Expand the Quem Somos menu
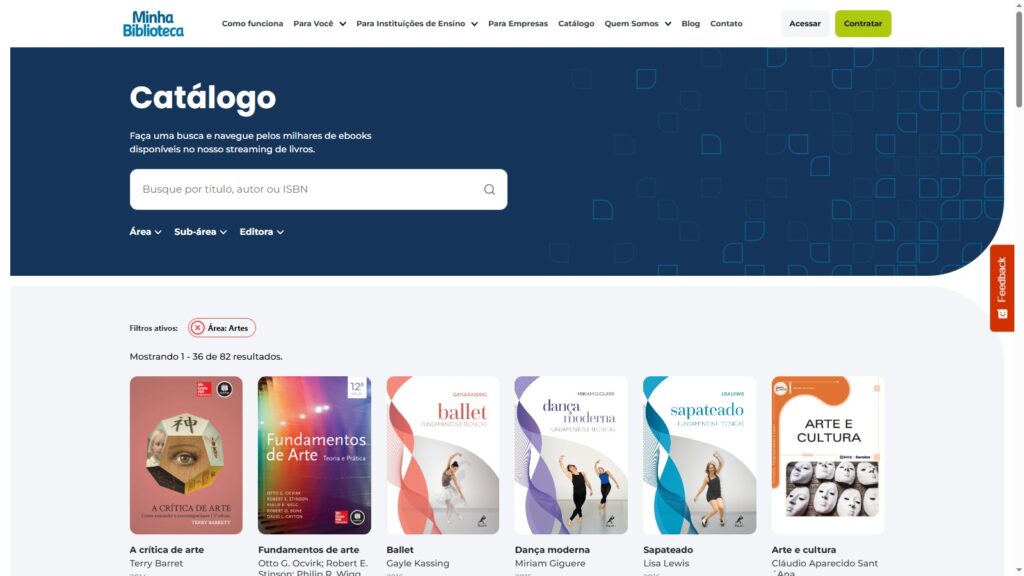 click(x=637, y=24)
